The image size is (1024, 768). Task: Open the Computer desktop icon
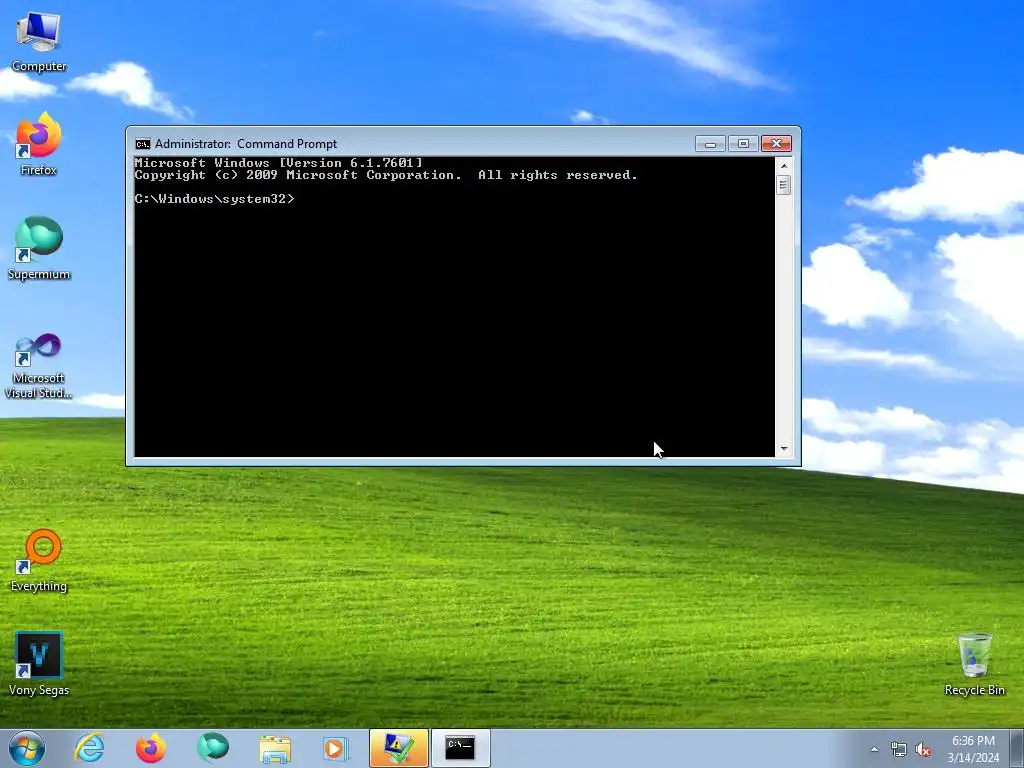(39, 40)
